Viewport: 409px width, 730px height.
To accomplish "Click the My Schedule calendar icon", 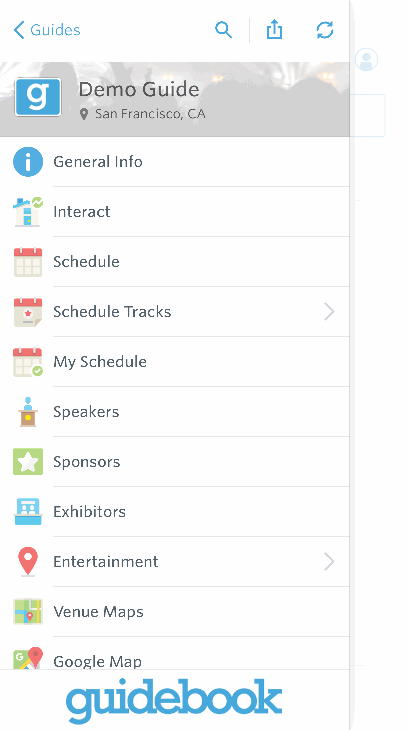I will point(28,362).
